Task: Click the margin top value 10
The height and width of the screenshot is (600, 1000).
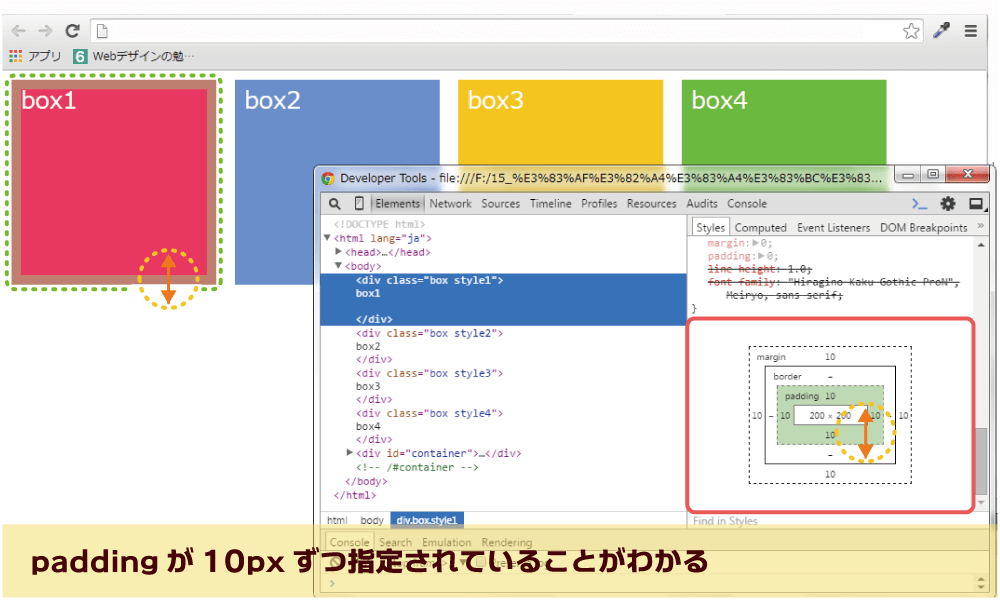Action: pos(830,357)
